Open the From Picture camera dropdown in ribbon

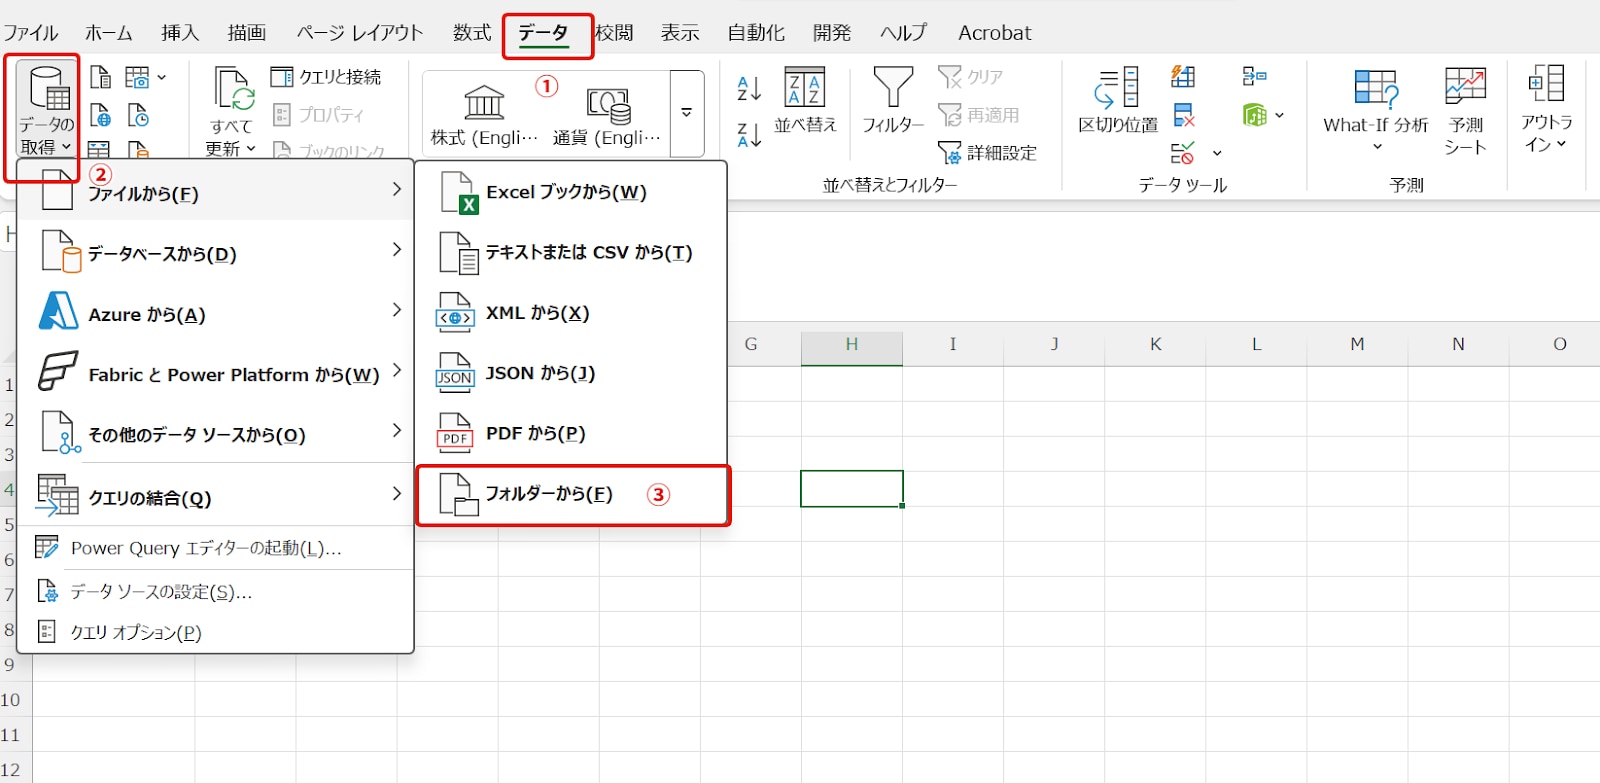146,77
